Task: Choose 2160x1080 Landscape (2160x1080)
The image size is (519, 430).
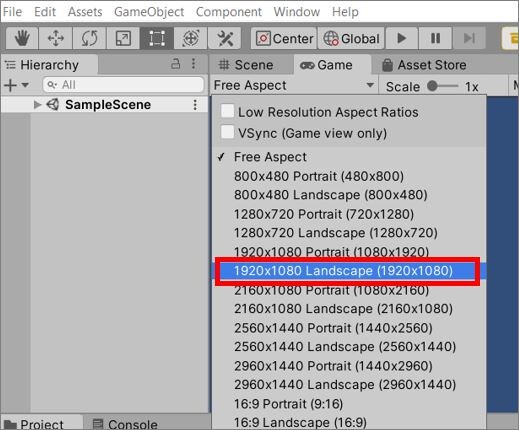Action: point(349,309)
